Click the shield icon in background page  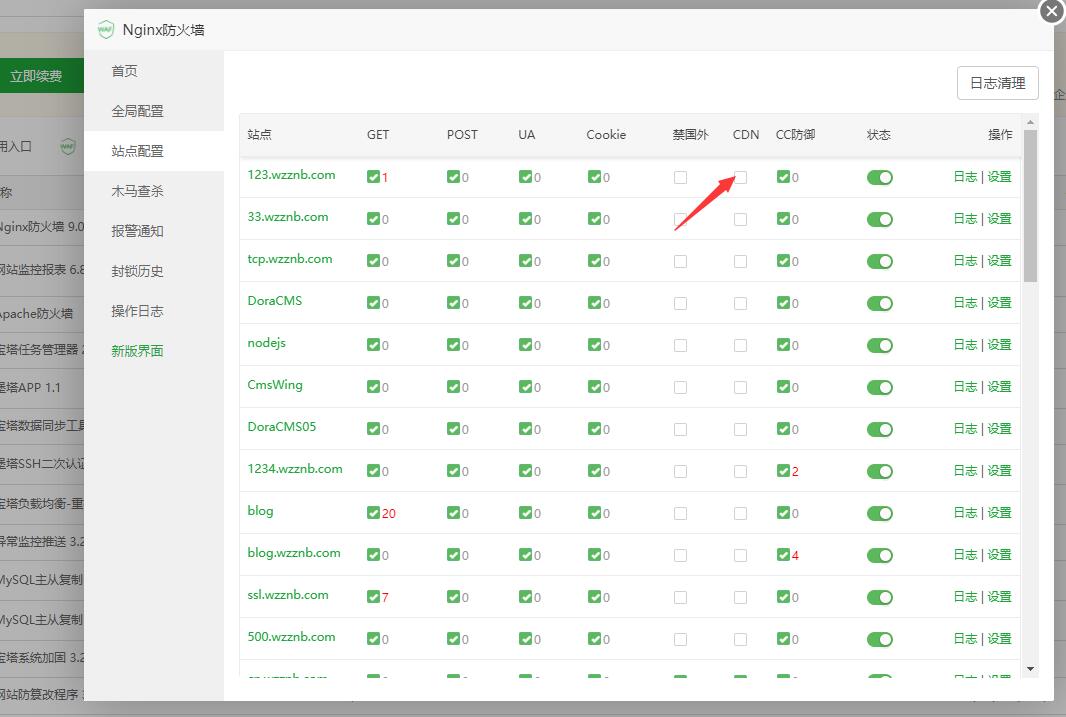[68, 146]
